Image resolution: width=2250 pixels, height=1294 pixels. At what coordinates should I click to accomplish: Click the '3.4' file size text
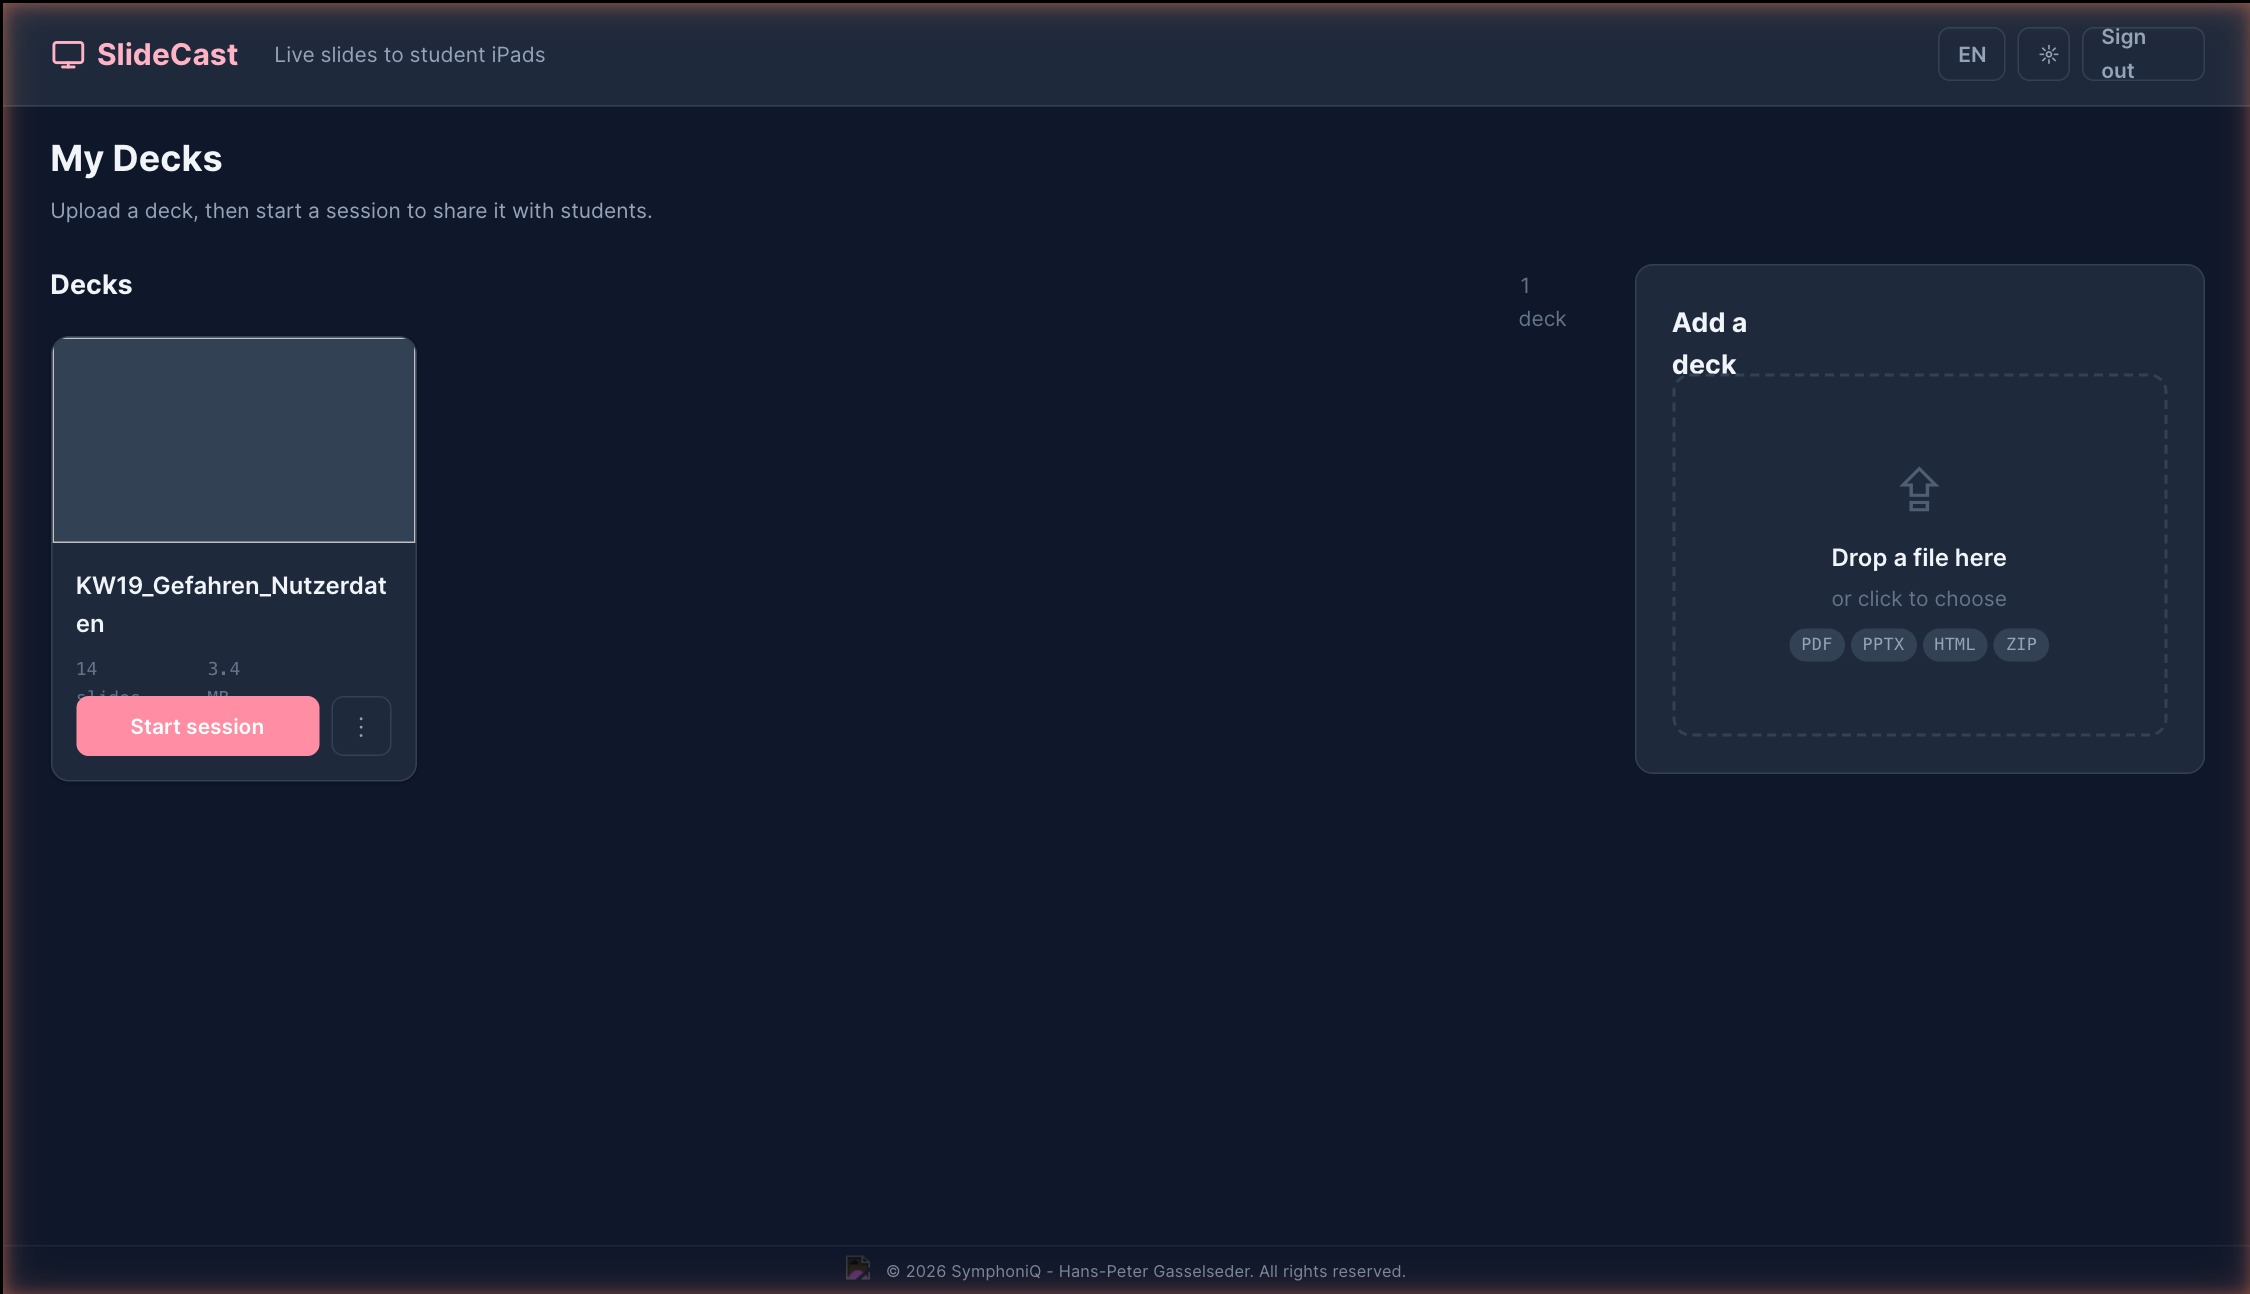[224, 668]
